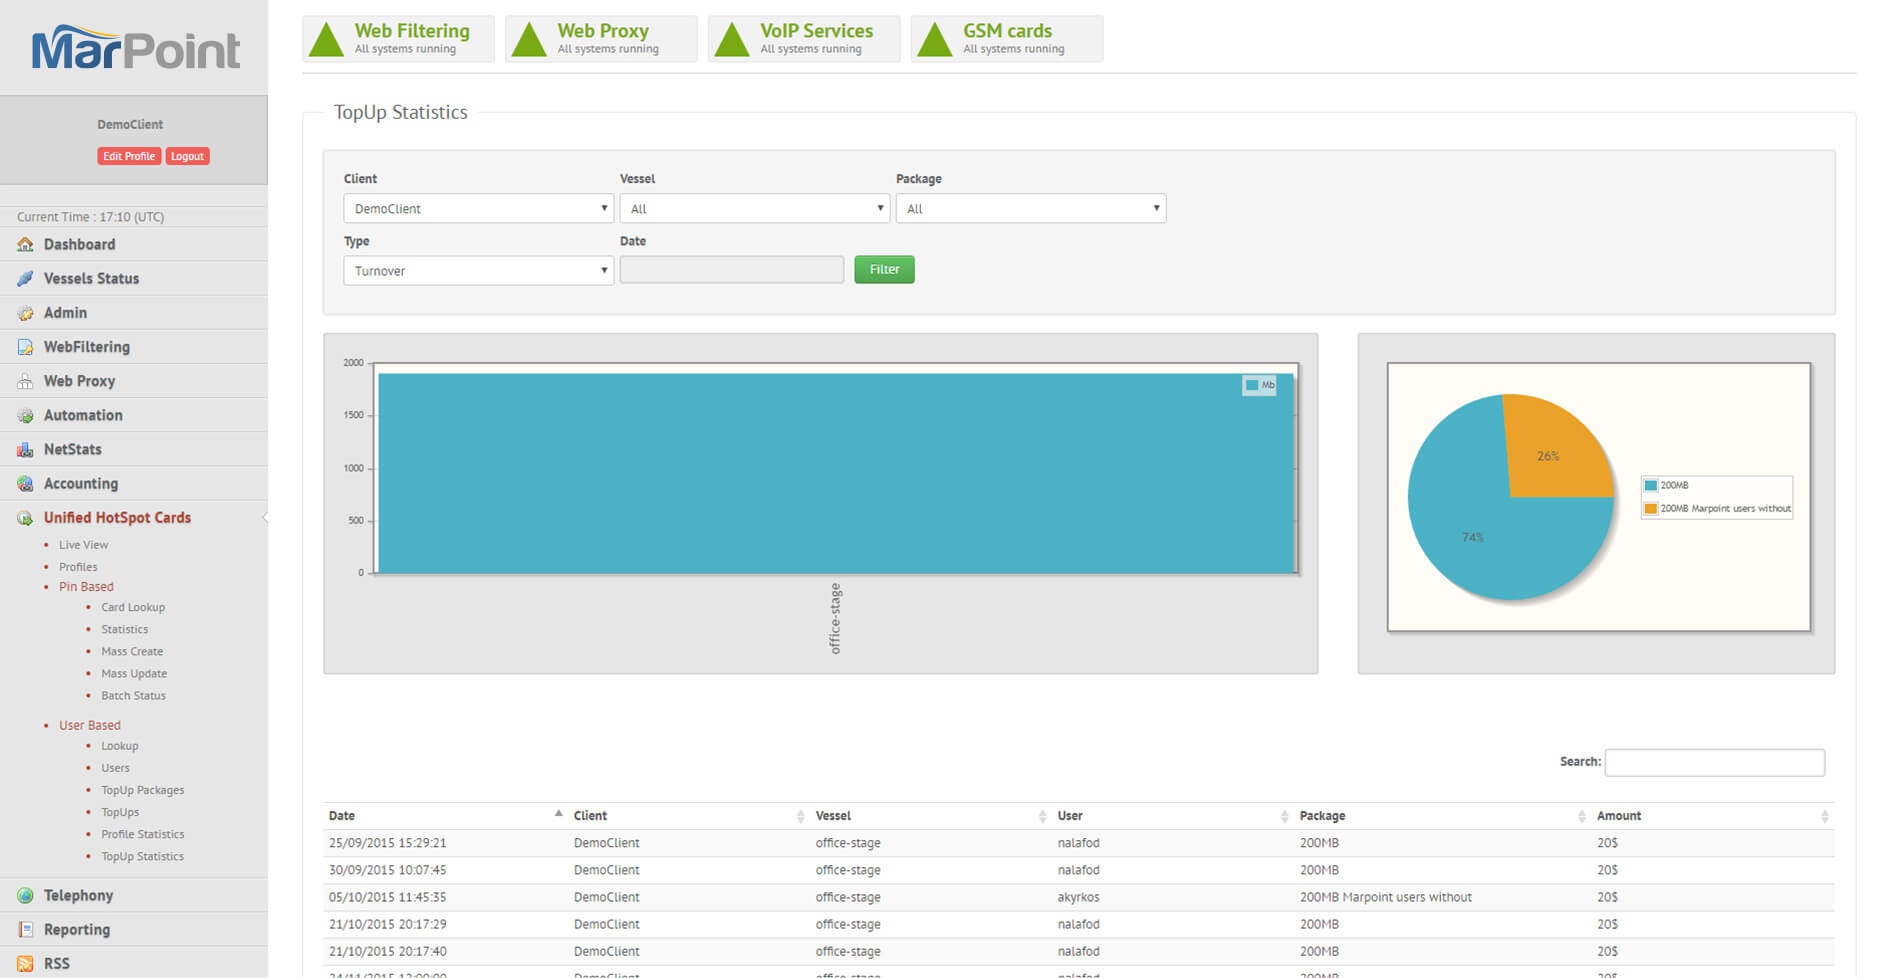This screenshot has height=978, width=1884.
Task: Sort table by Vessel column arrows
Action: coord(1042,817)
